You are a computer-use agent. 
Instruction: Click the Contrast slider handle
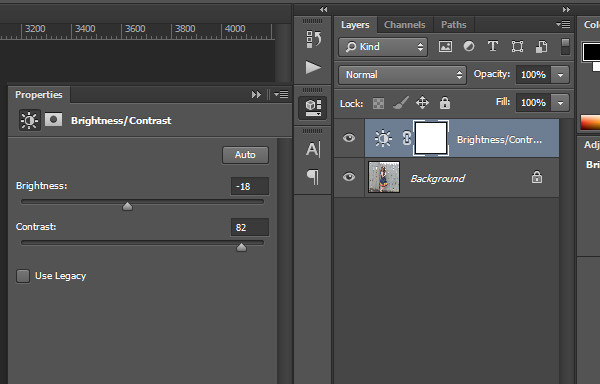pyautogui.click(x=241, y=247)
